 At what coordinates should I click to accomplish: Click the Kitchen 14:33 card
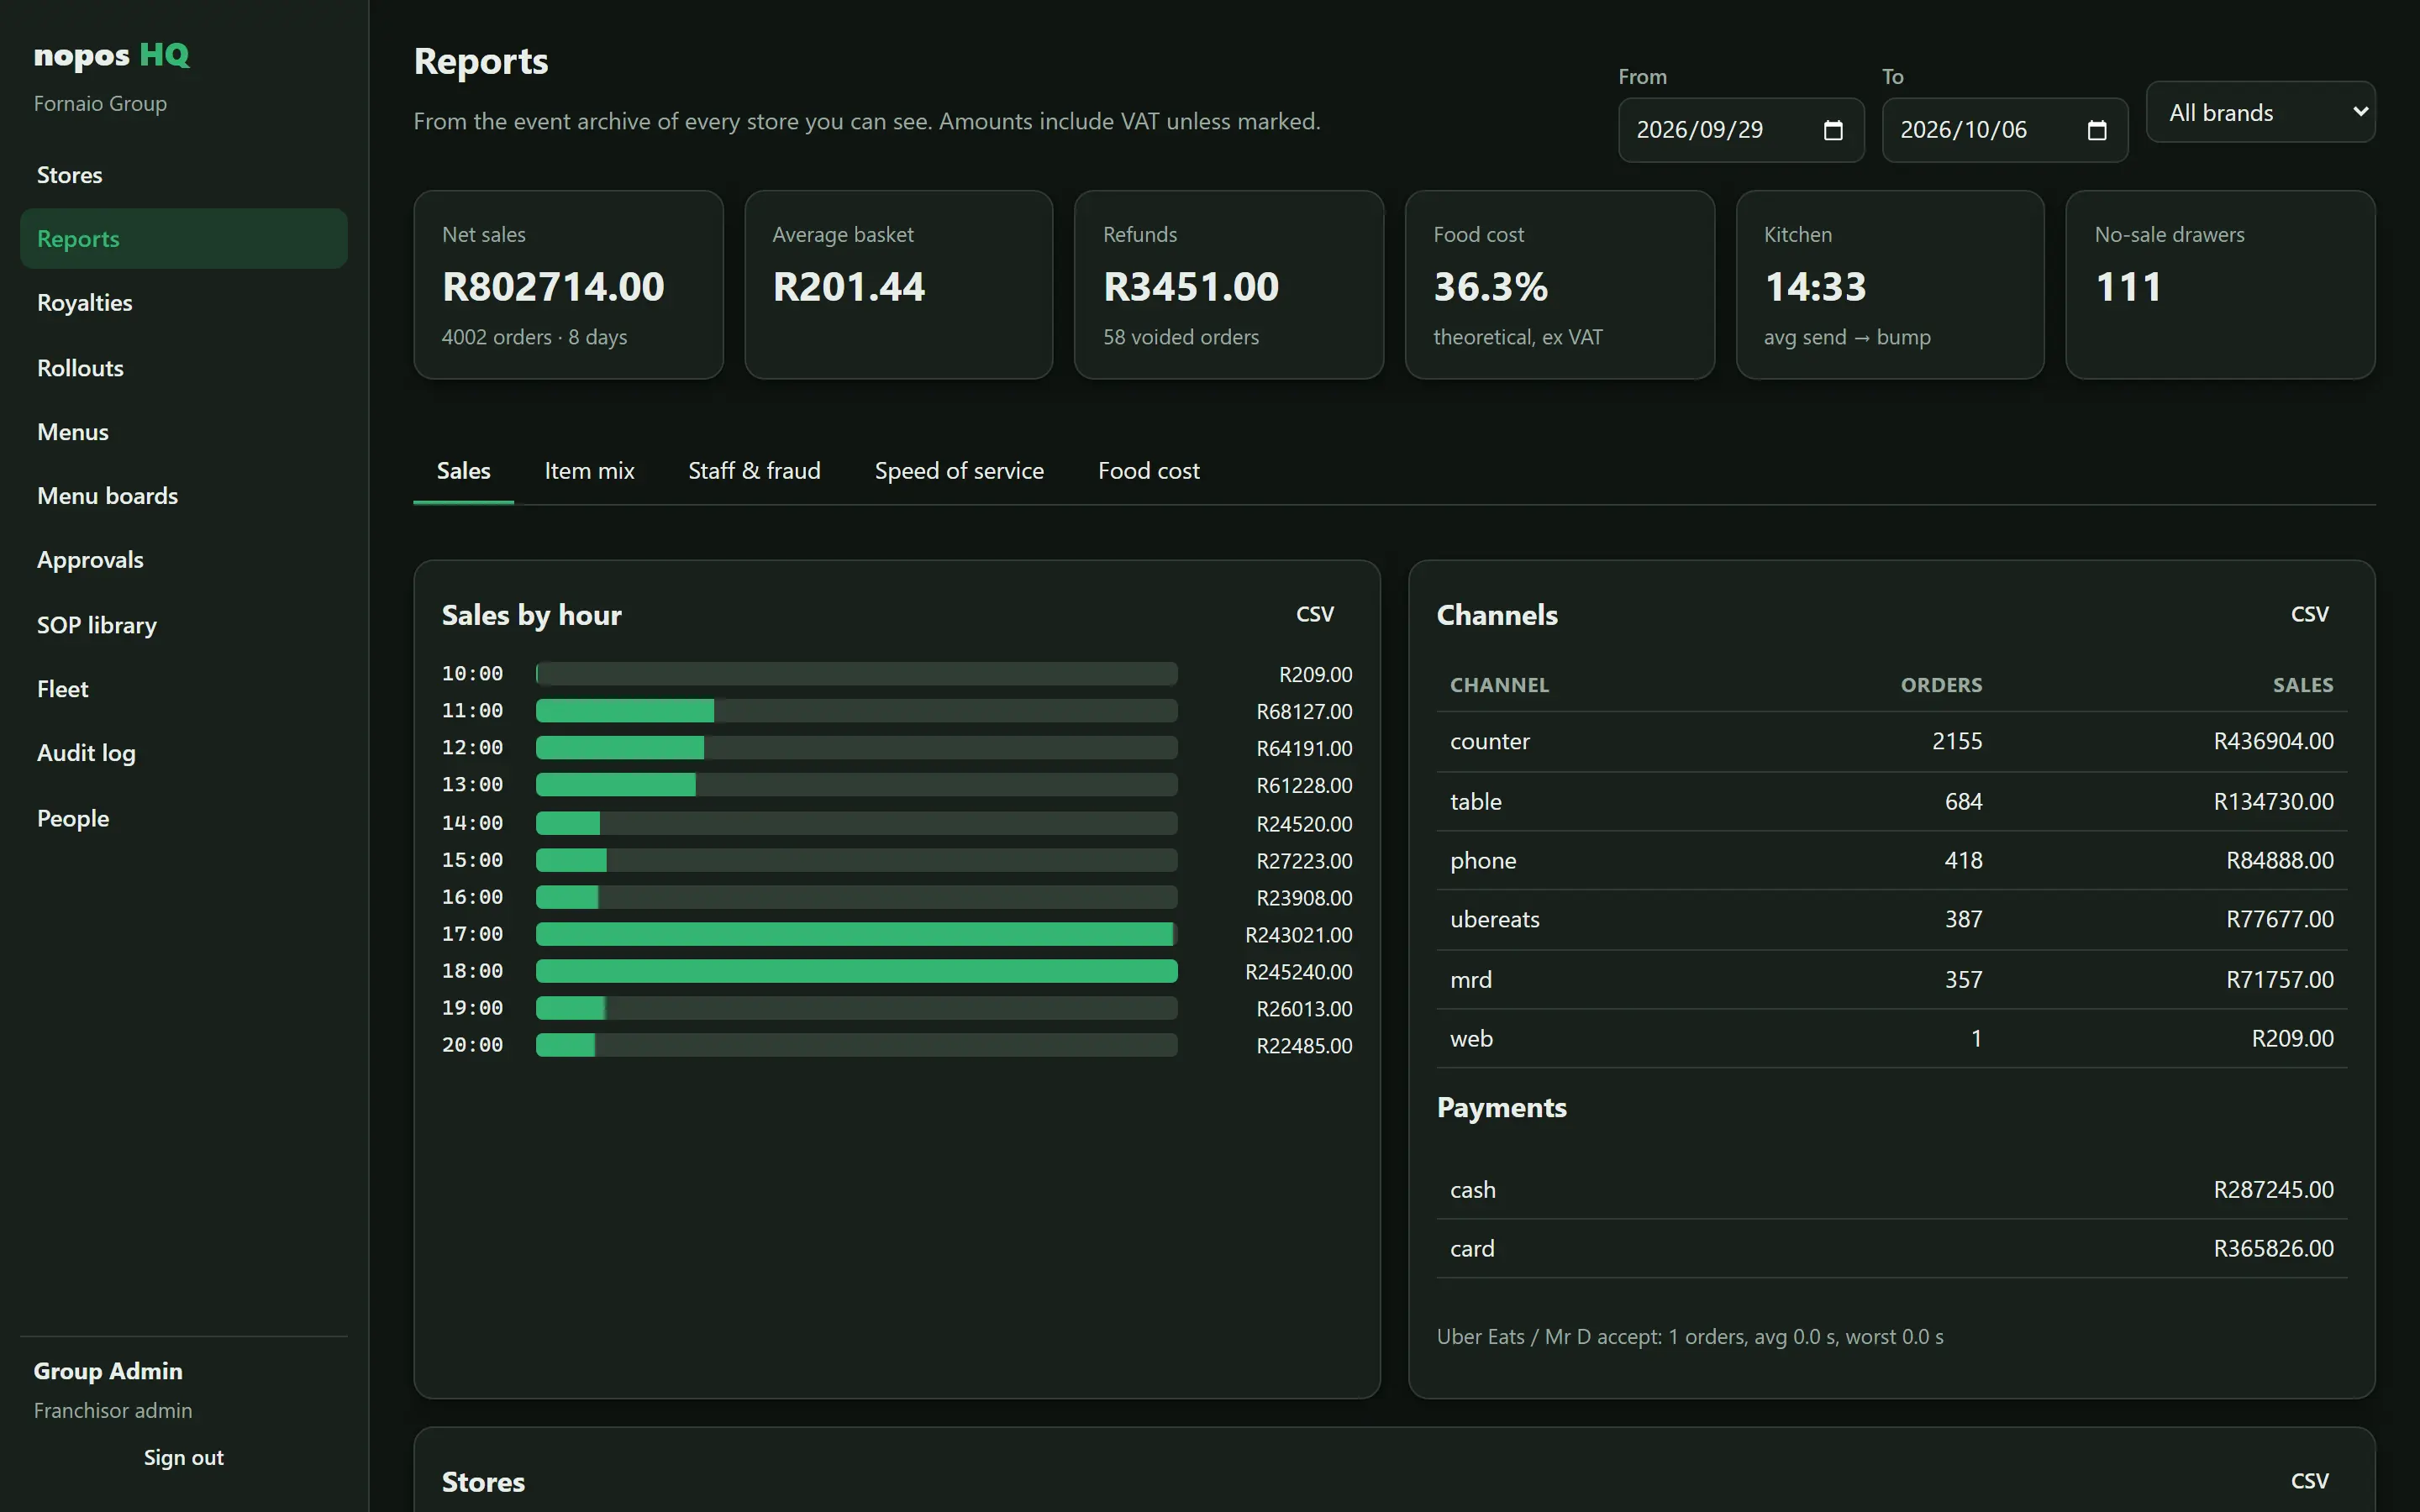[1890, 285]
